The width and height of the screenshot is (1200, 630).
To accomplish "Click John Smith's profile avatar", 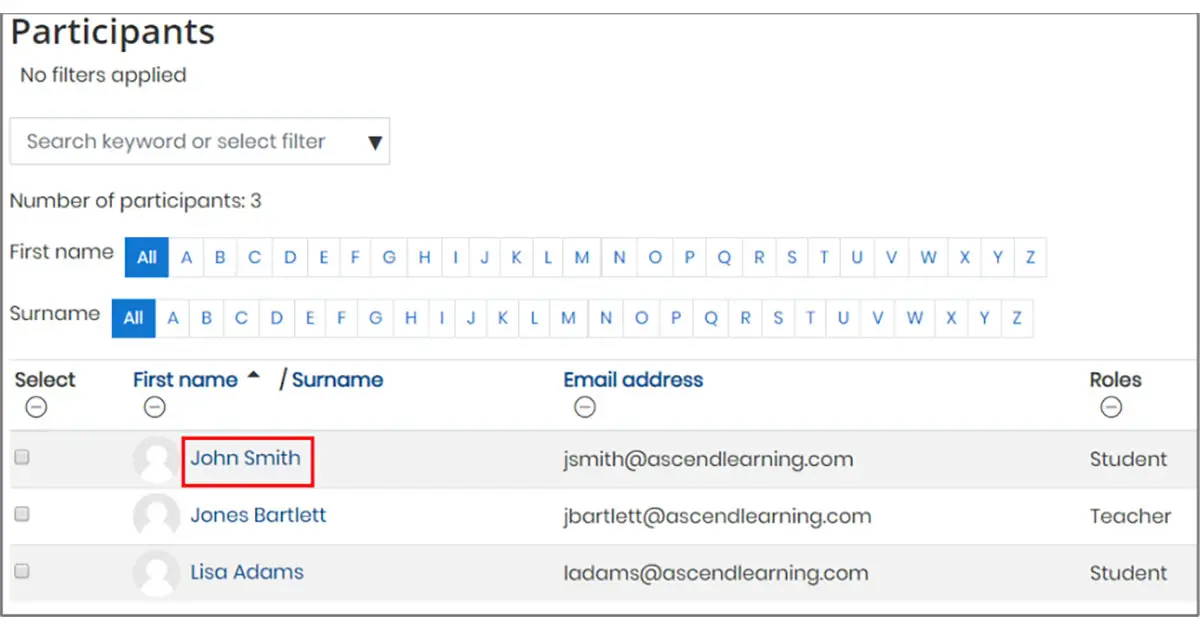I will (x=156, y=458).
